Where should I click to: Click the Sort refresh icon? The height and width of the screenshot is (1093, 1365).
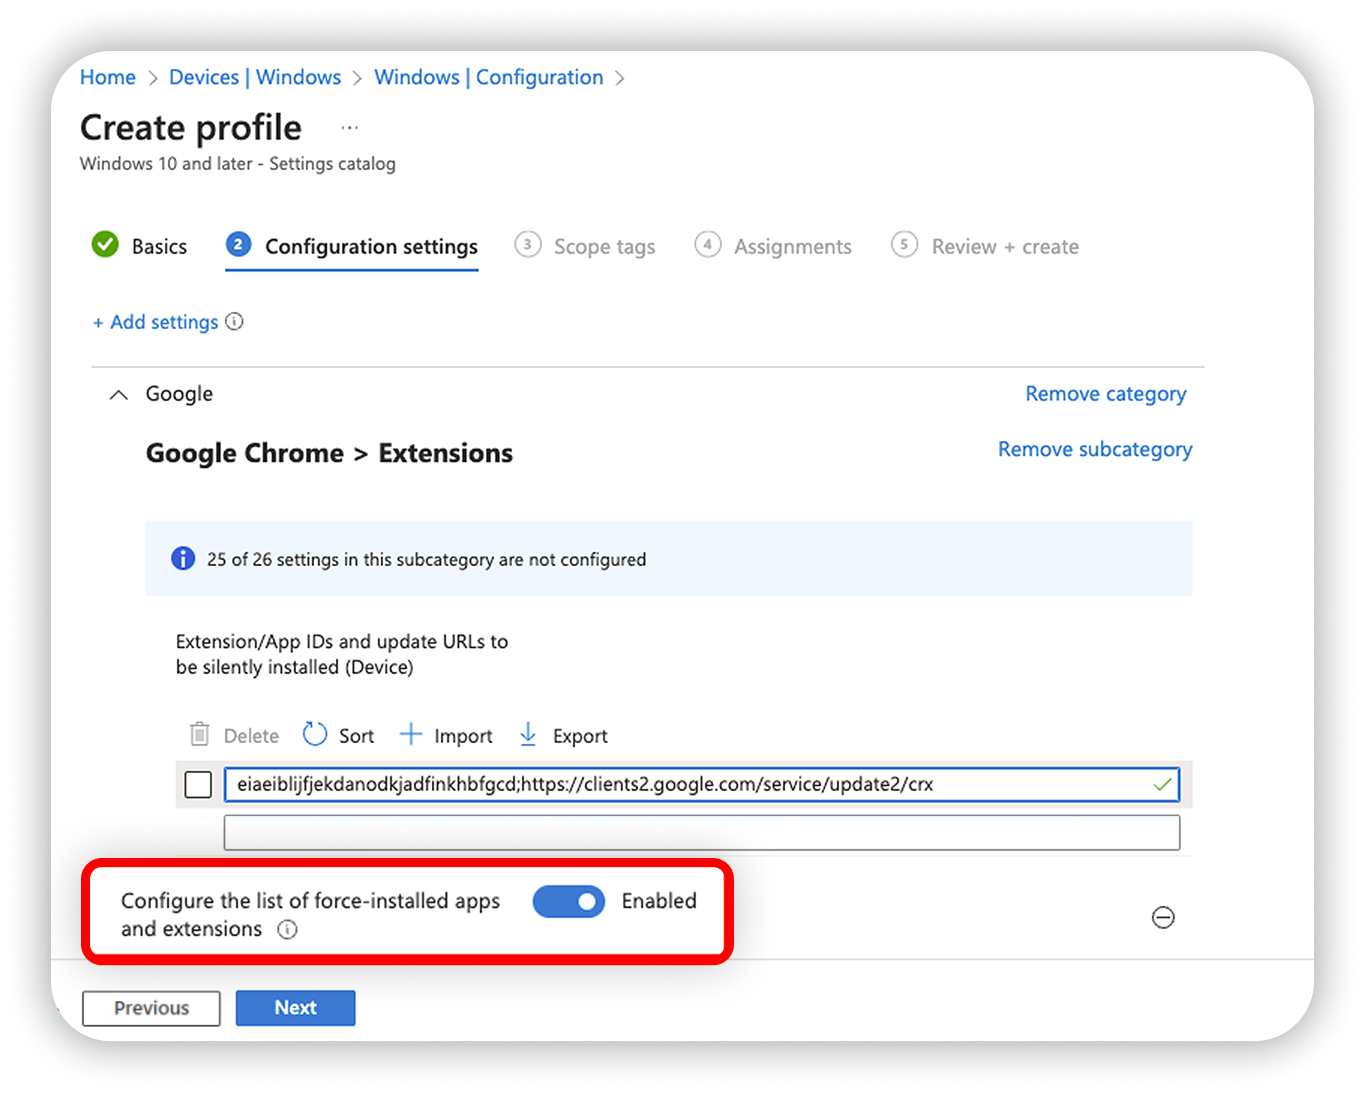pos(315,735)
